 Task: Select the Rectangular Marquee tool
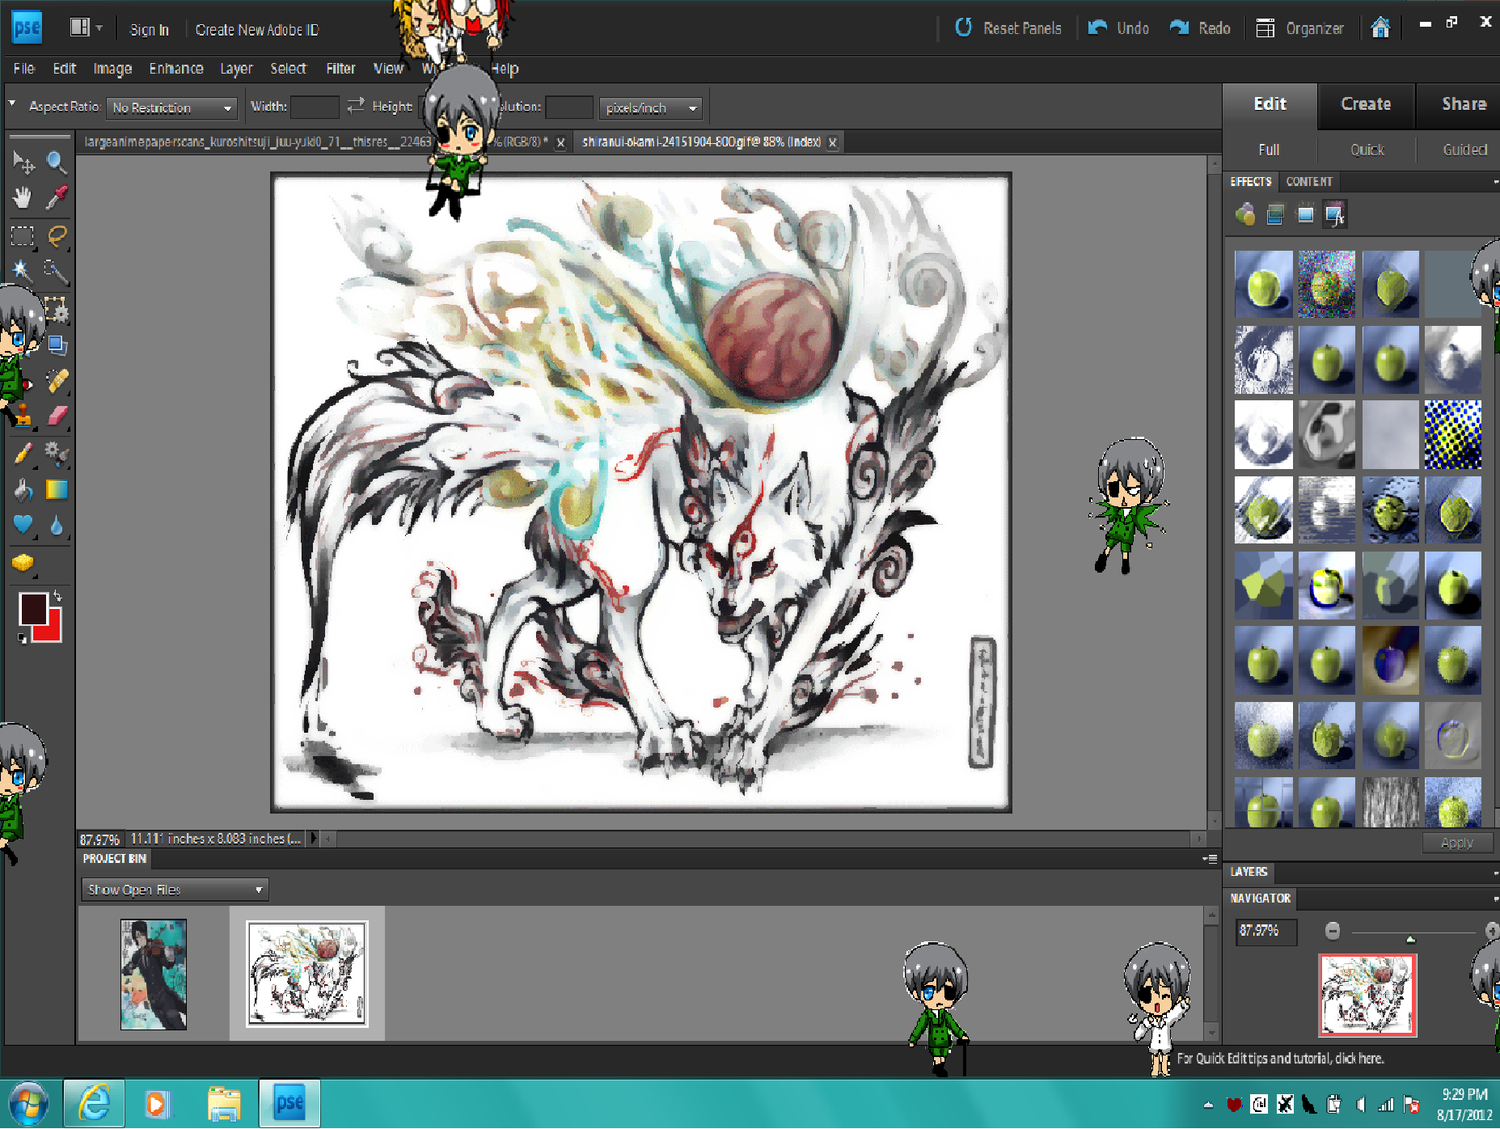(22, 236)
